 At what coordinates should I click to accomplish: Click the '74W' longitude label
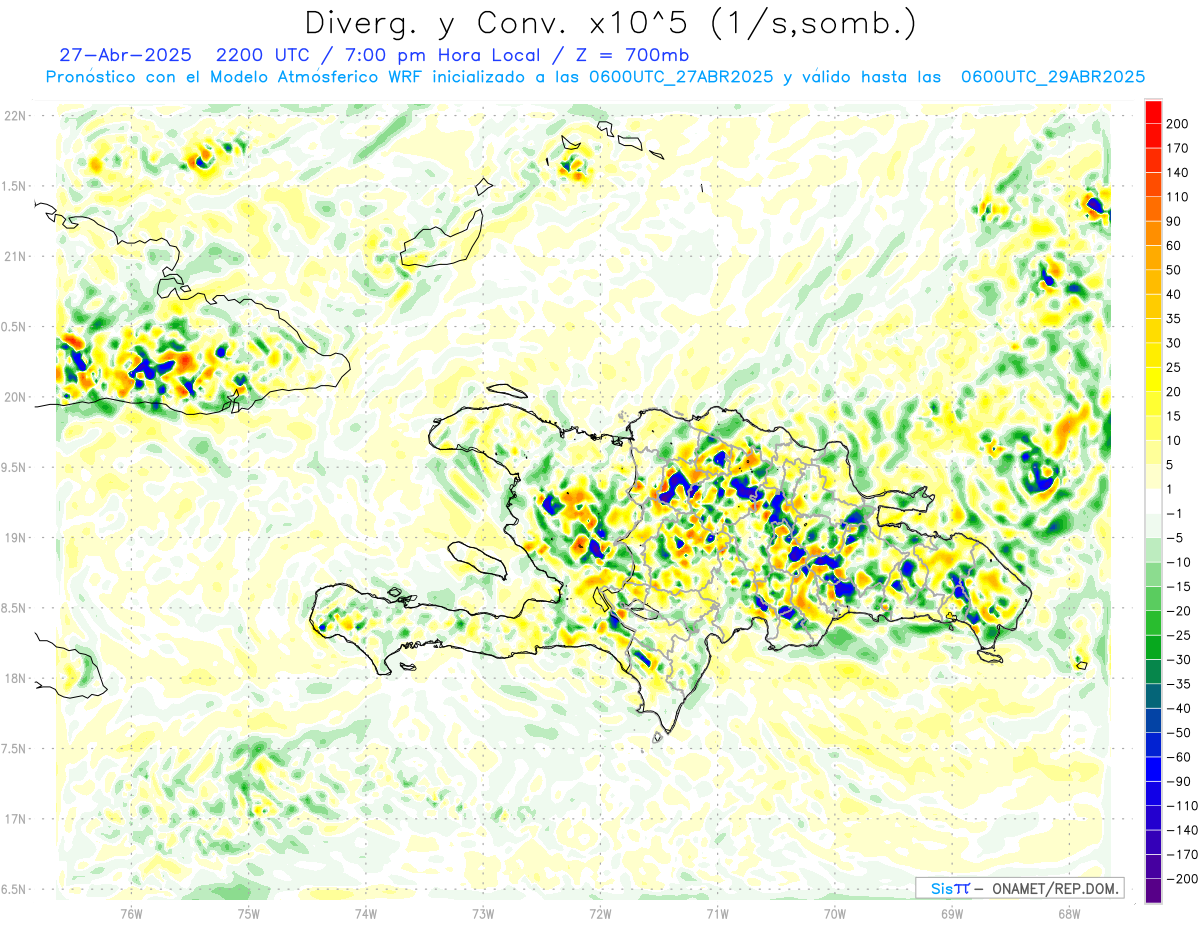pyautogui.click(x=366, y=913)
